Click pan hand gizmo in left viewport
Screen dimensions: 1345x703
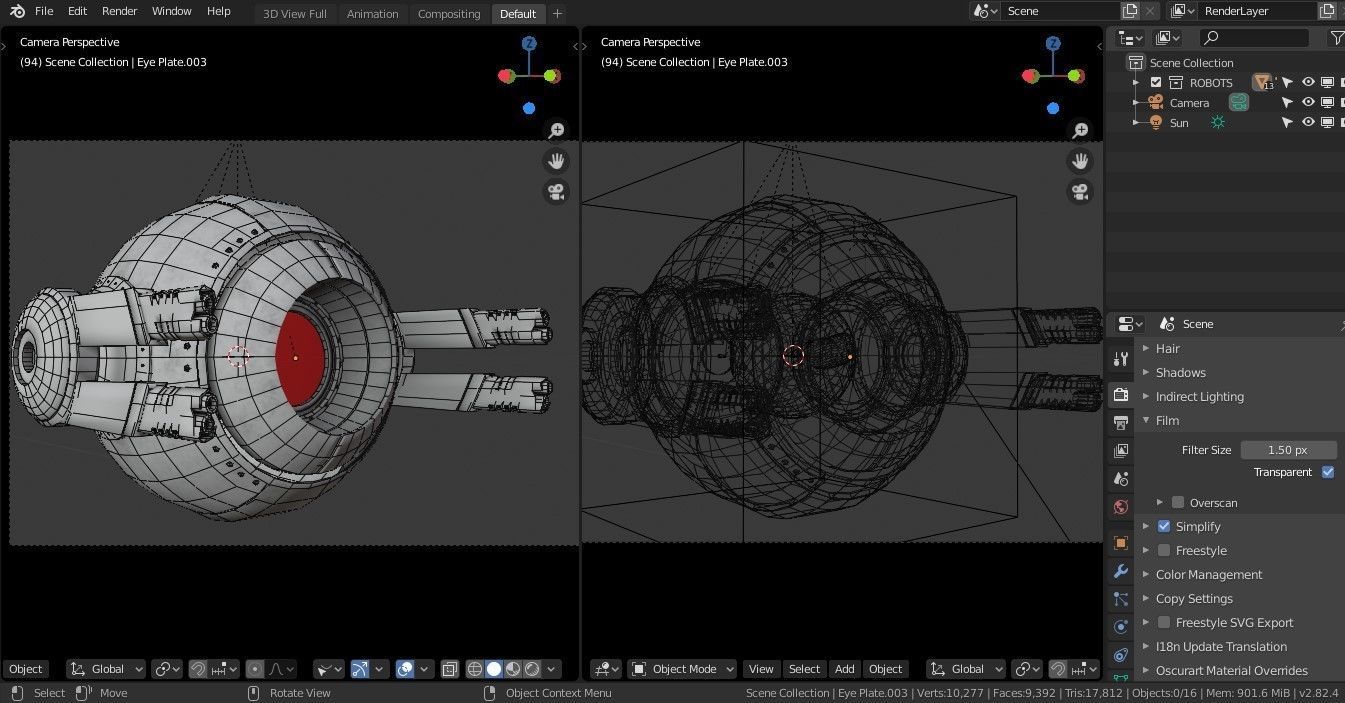tap(556, 160)
